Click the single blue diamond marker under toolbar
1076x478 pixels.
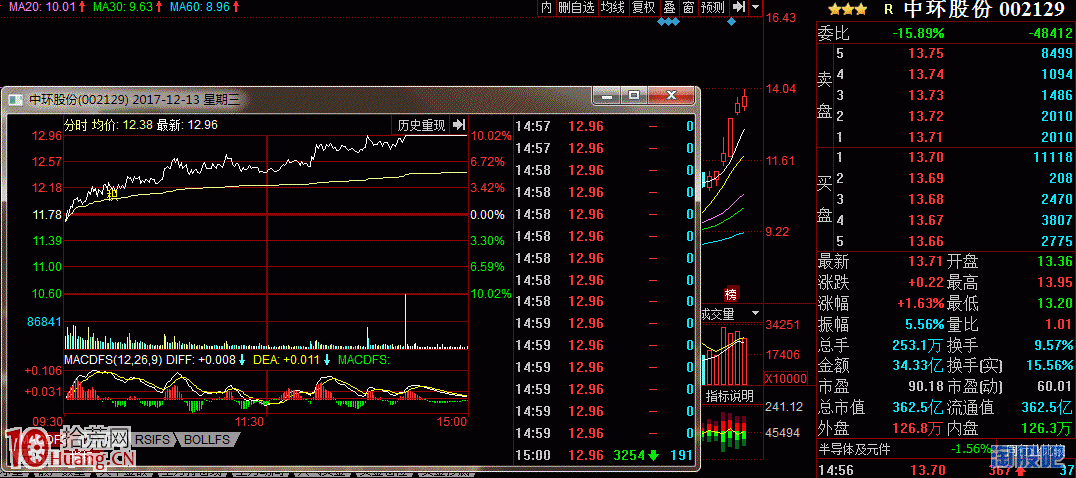(x=732, y=22)
